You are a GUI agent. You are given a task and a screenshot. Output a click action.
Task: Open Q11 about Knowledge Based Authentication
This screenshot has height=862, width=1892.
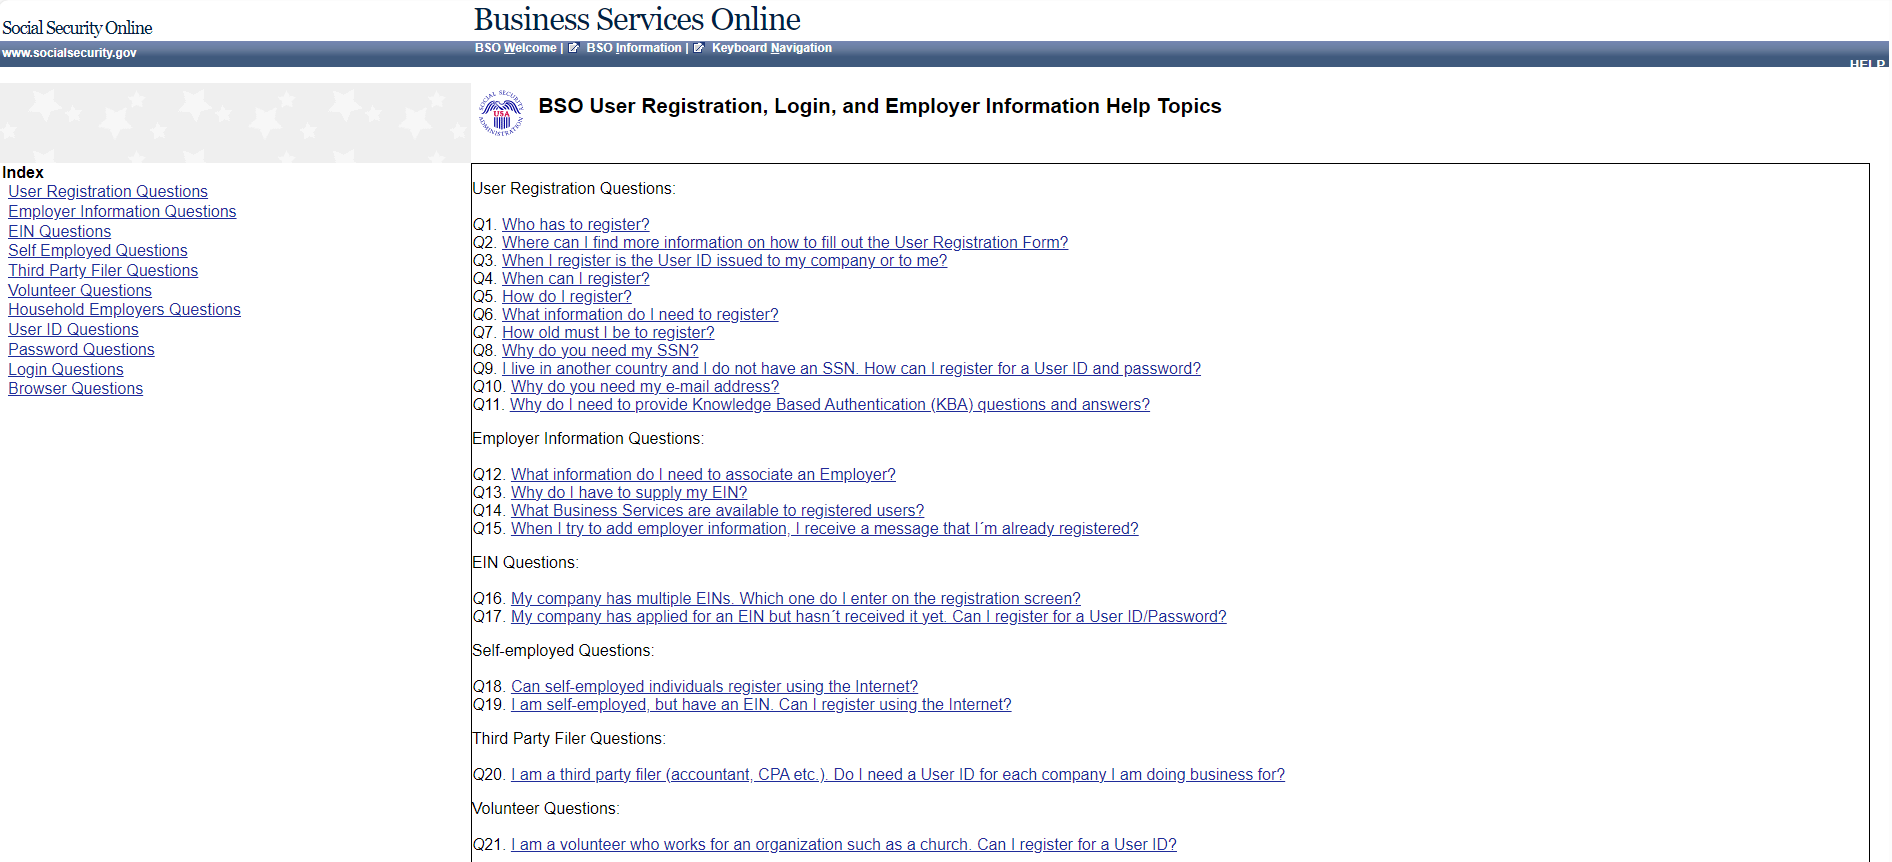[830, 405]
